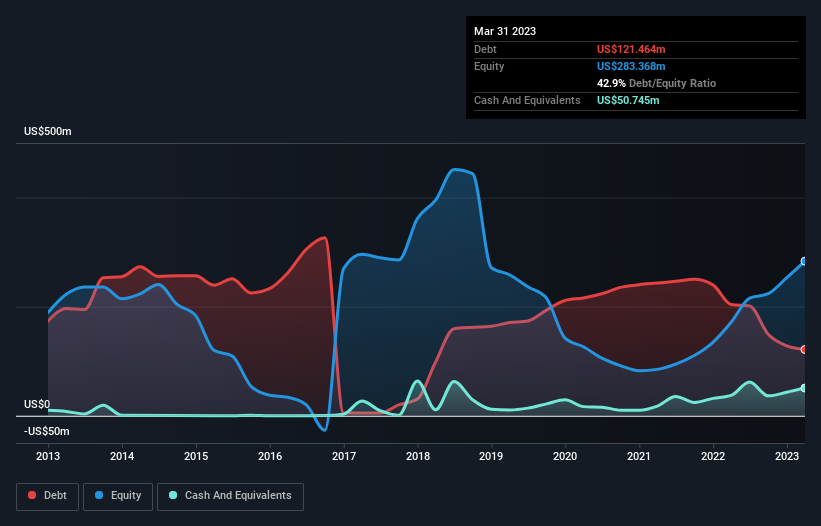This screenshot has height=526, width=821.
Task: Click the 2023 x-axis label
Action: coord(787,456)
